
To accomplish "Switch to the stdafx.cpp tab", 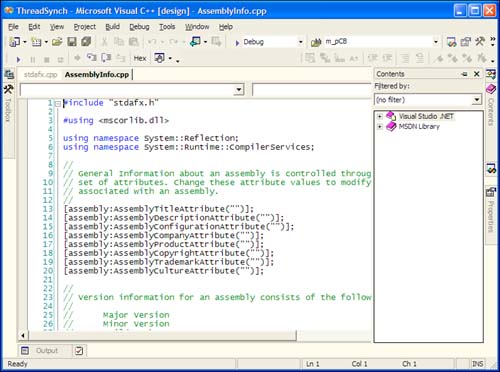I will coord(40,74).
